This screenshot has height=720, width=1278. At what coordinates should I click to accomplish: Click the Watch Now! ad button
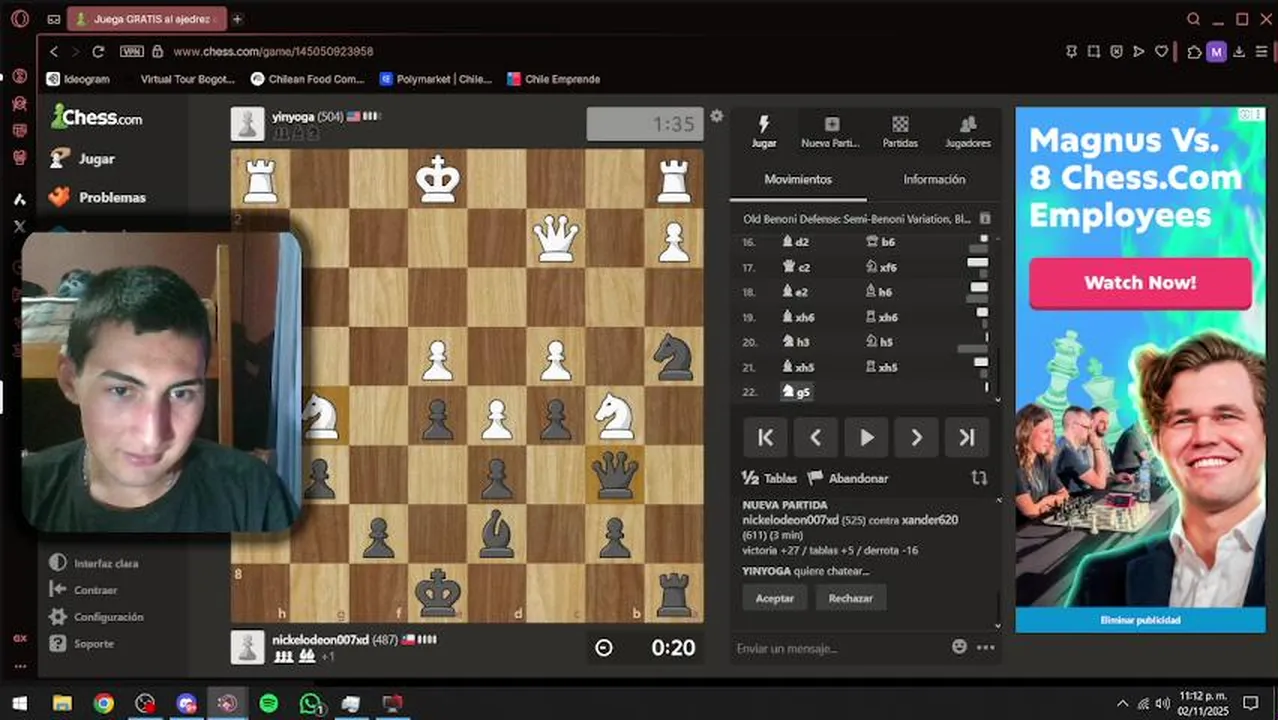tap(1140, 283)
